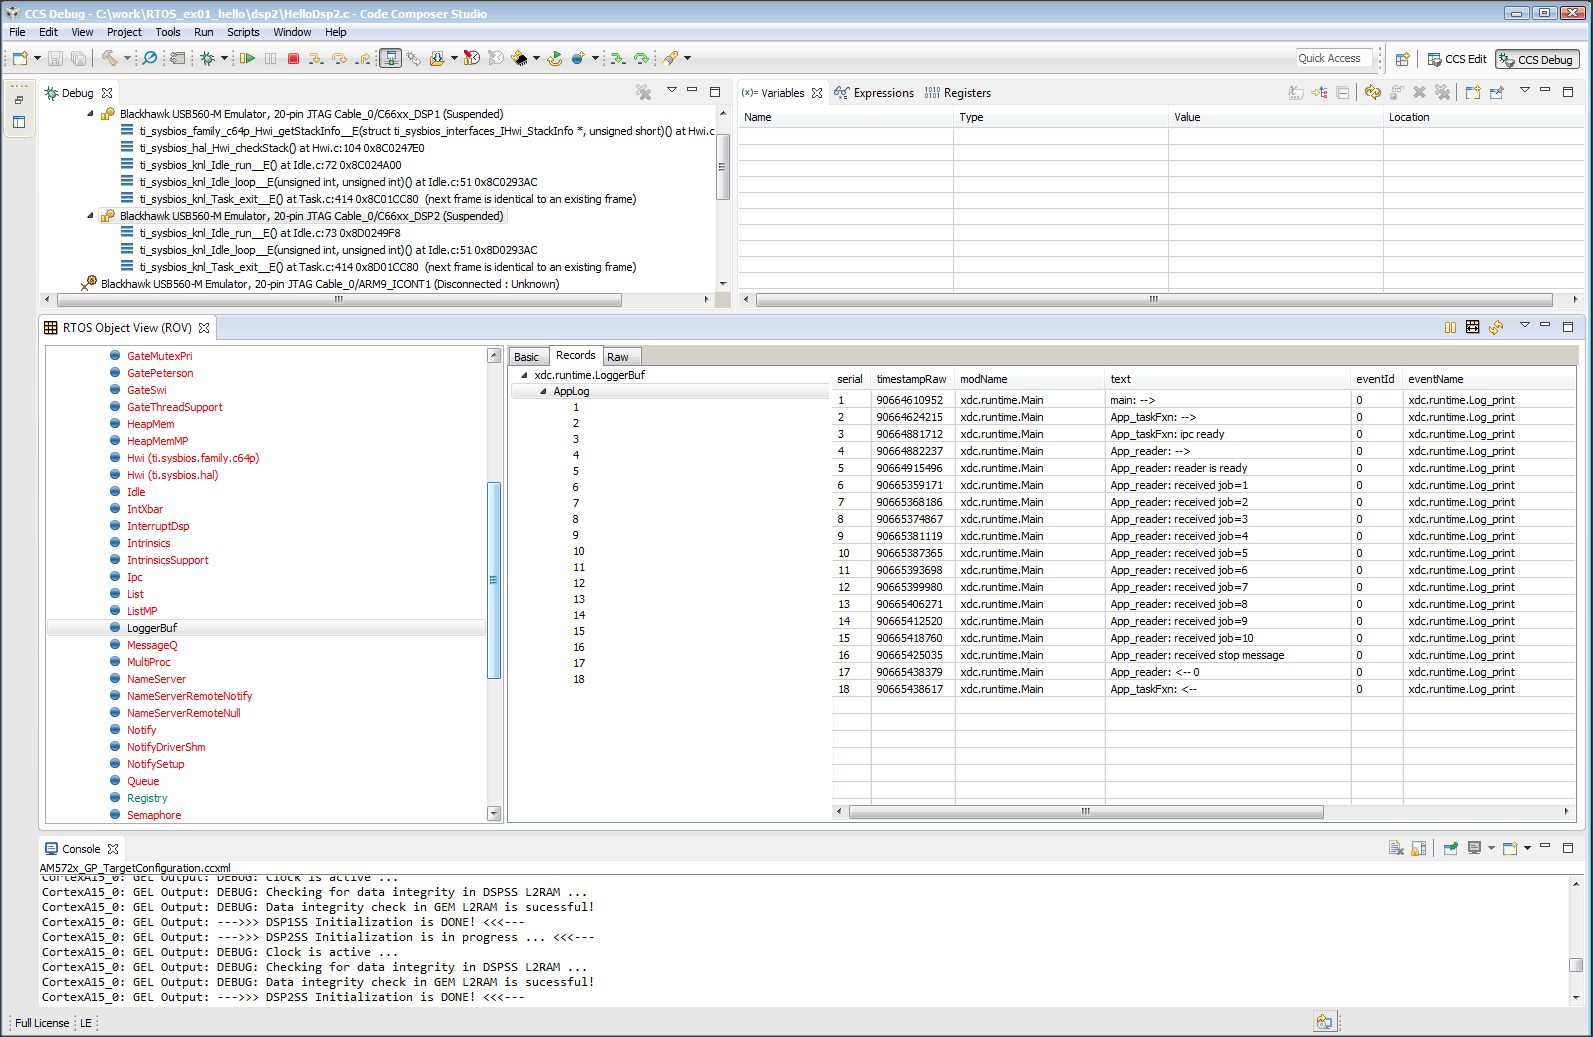Refresh the RTOS Object View

[x=1496, y=328]
